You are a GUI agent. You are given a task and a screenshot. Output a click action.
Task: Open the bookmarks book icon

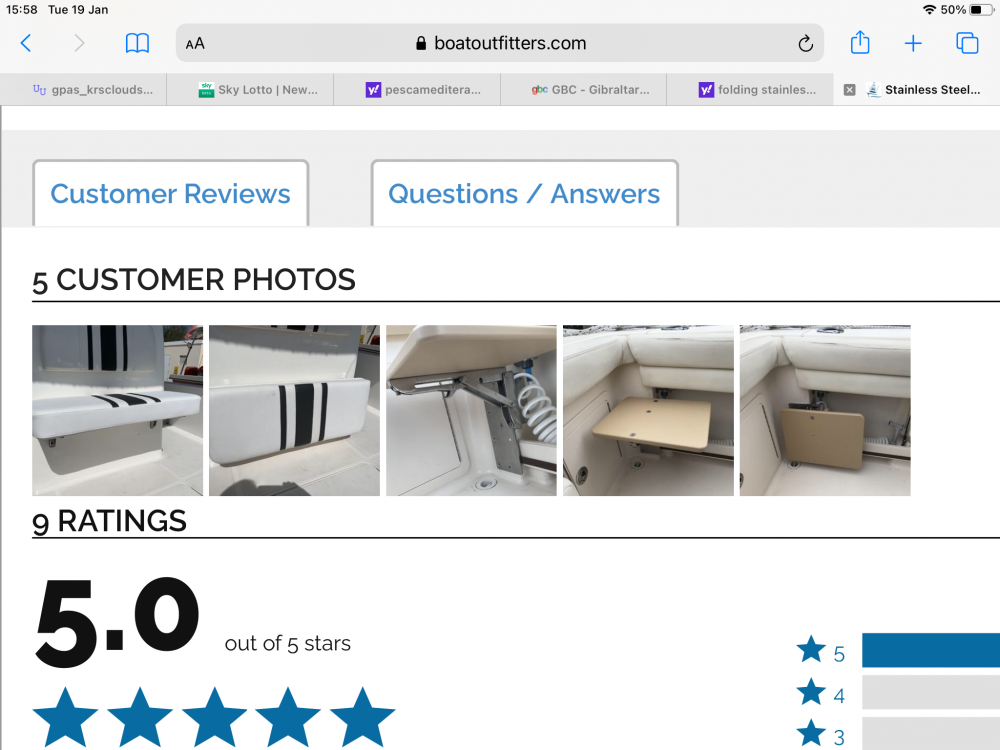coord(137,43)
